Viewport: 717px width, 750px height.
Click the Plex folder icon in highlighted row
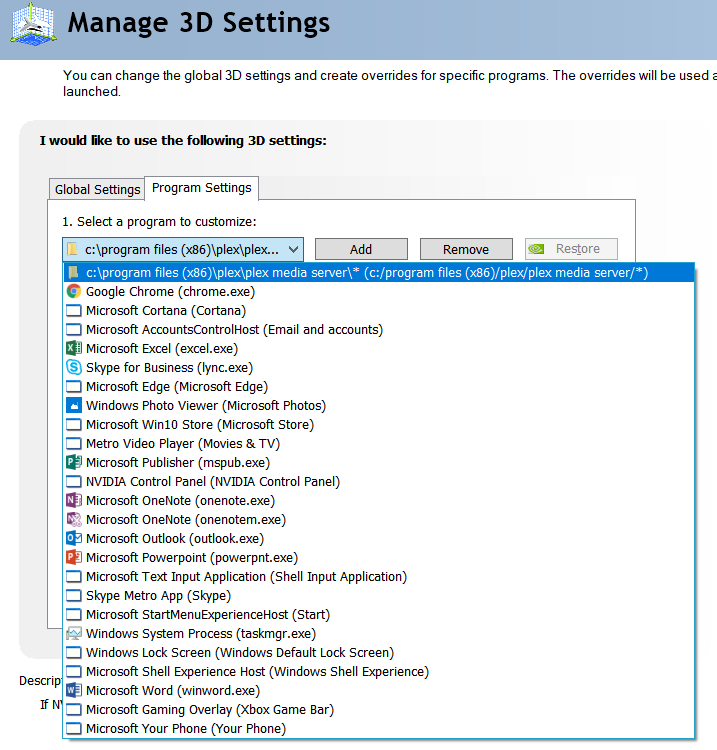point(73,272)
